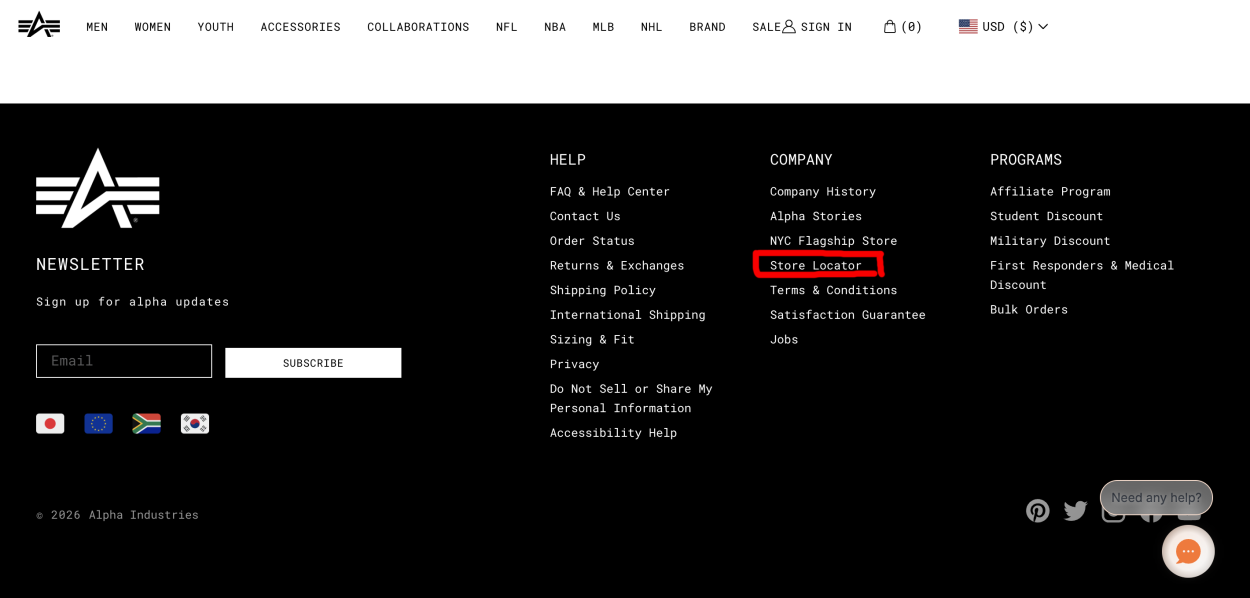The height and width of the screenshot is (598, 1250).
Task: Select the European Union flag store
Action: coord(98,424)
